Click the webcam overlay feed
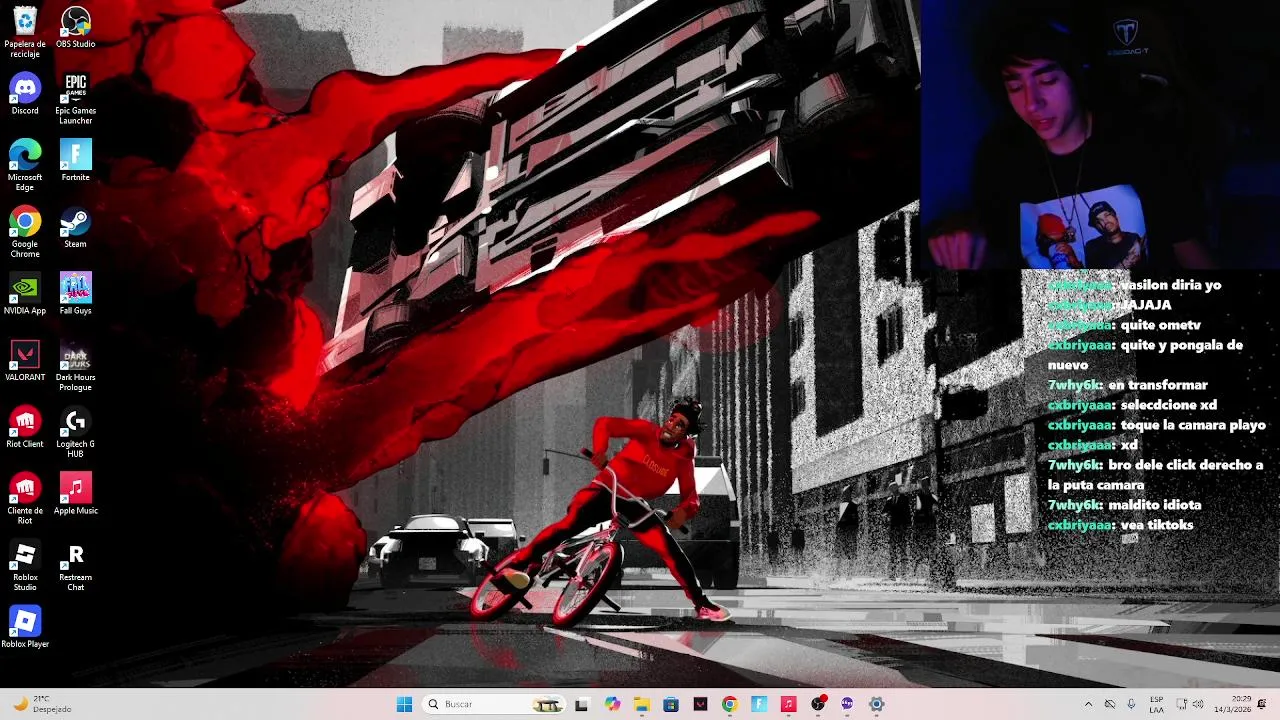Viewport: 1280px width, 720px height. coord(1099,135)
